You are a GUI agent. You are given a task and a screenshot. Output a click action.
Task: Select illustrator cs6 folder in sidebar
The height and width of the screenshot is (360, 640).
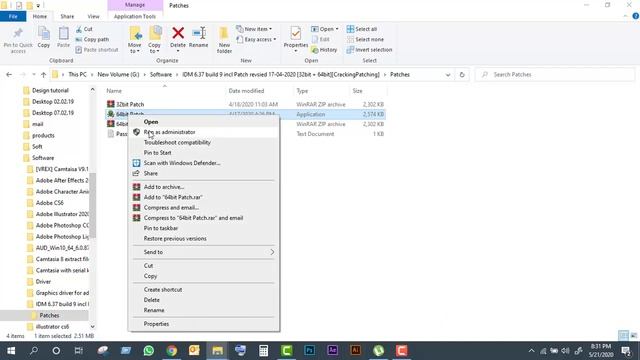pos(52,327)
